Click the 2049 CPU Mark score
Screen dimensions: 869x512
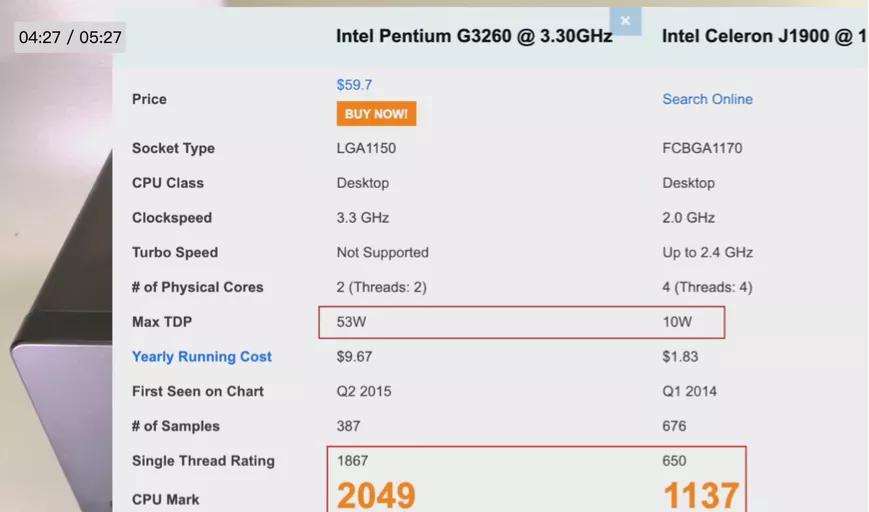375,495
